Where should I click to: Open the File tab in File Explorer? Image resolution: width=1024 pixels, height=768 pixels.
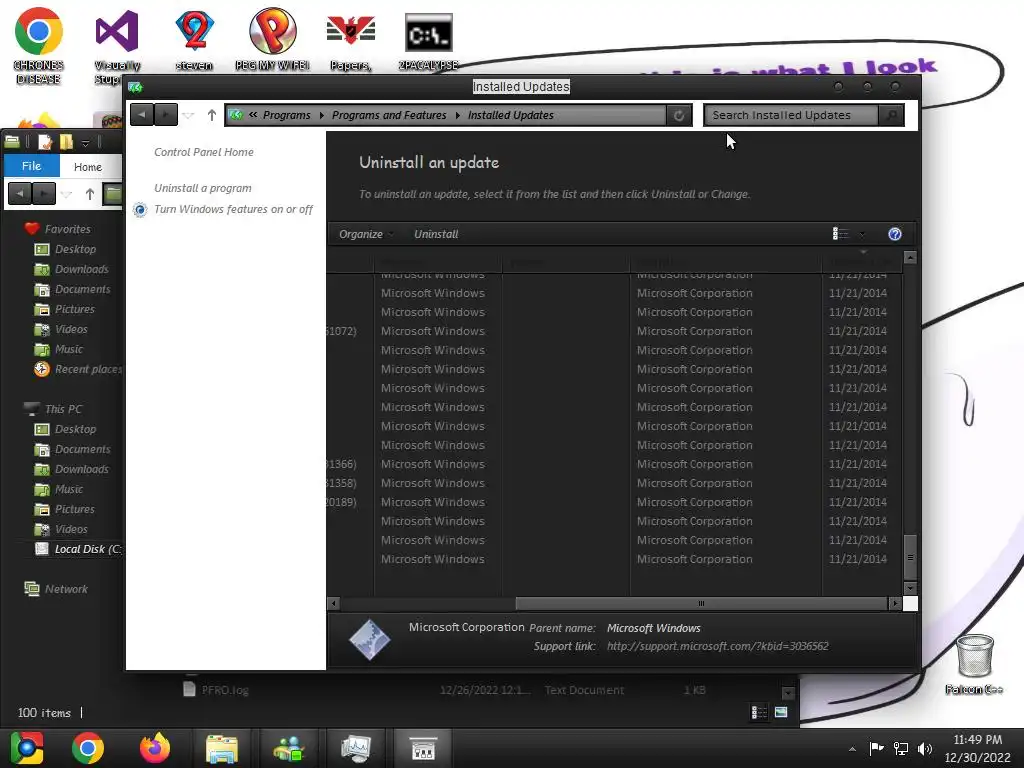(31, 166)
